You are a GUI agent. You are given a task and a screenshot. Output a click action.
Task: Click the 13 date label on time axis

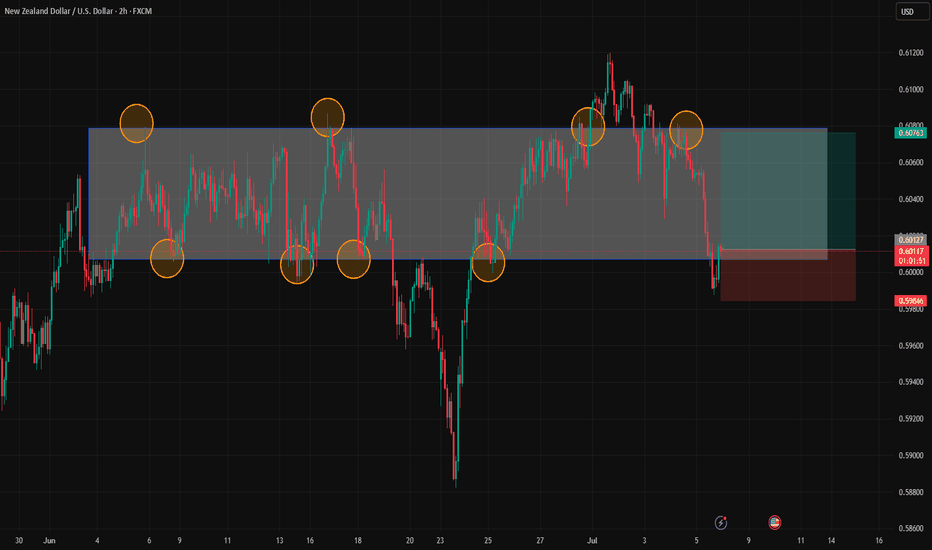(279, 540)
